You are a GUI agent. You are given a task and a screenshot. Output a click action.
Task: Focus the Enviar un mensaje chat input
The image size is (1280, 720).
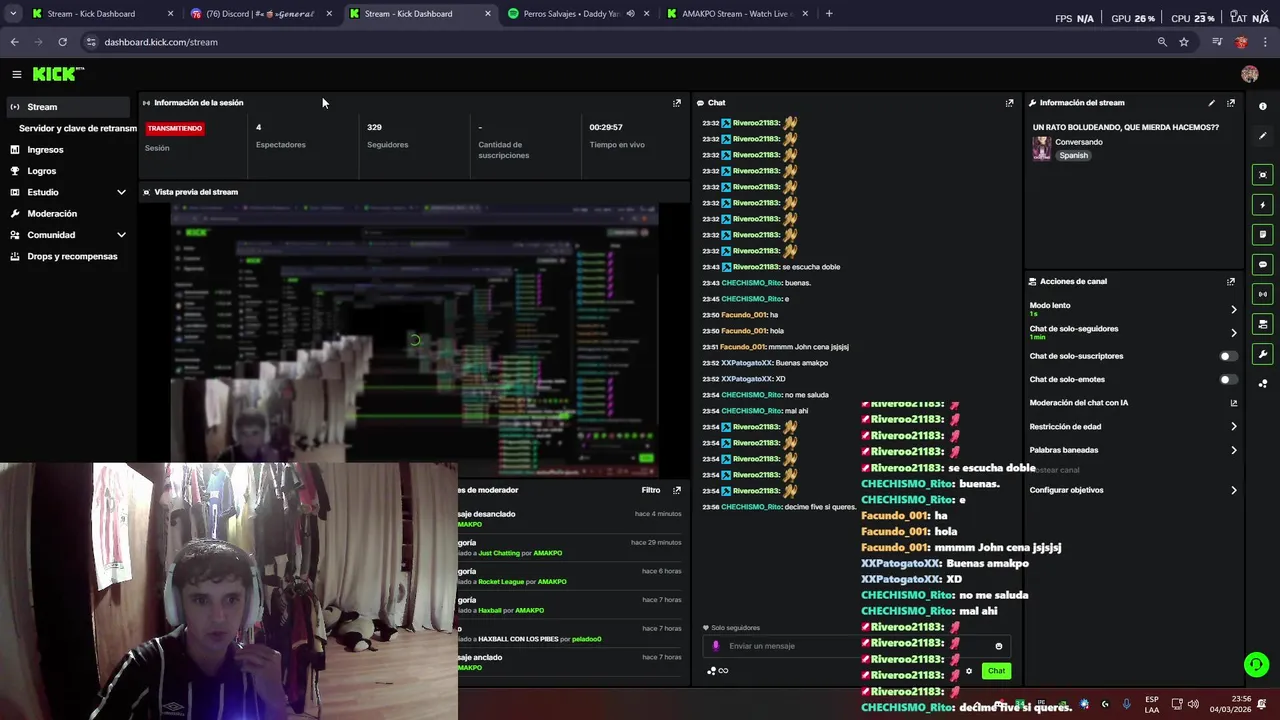tap(855, 646)
